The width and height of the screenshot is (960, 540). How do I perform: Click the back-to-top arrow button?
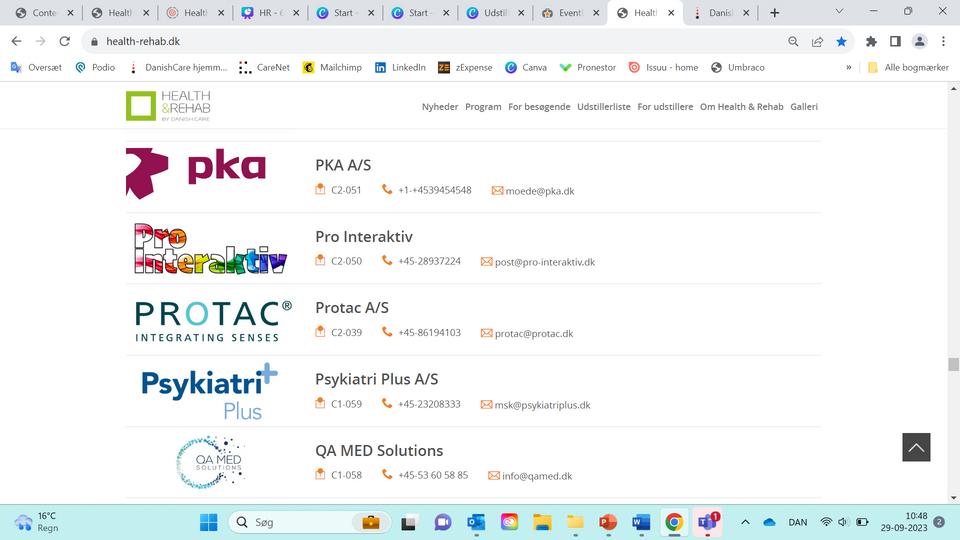(x=916, y=447)
